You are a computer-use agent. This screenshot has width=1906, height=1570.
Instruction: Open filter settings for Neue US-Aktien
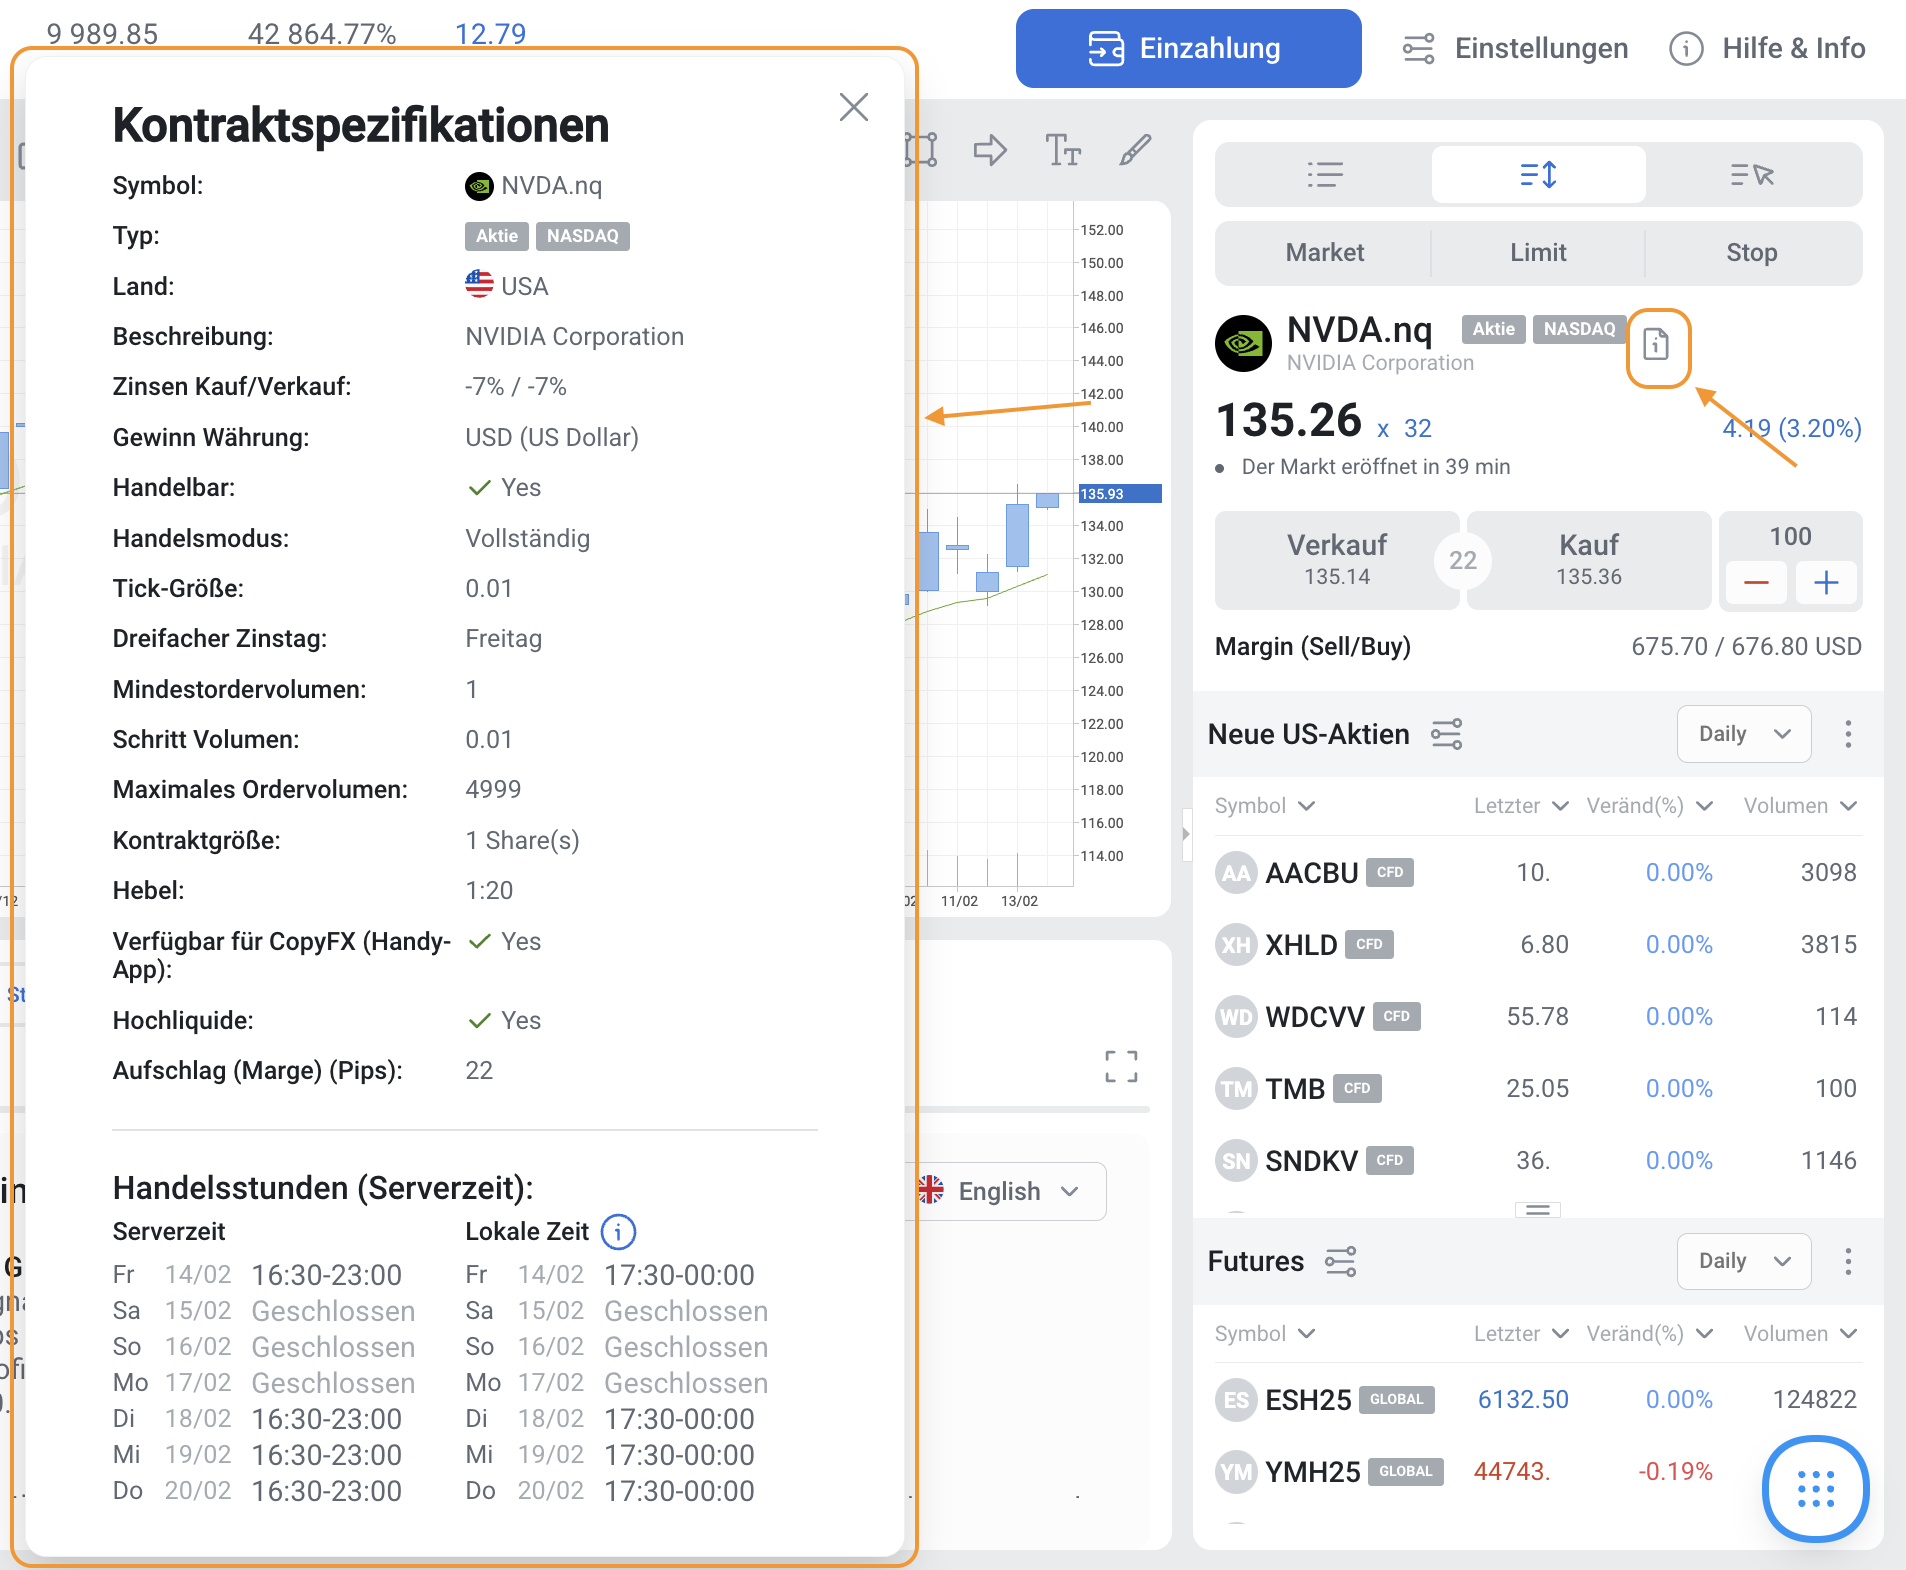[1446, 734]
